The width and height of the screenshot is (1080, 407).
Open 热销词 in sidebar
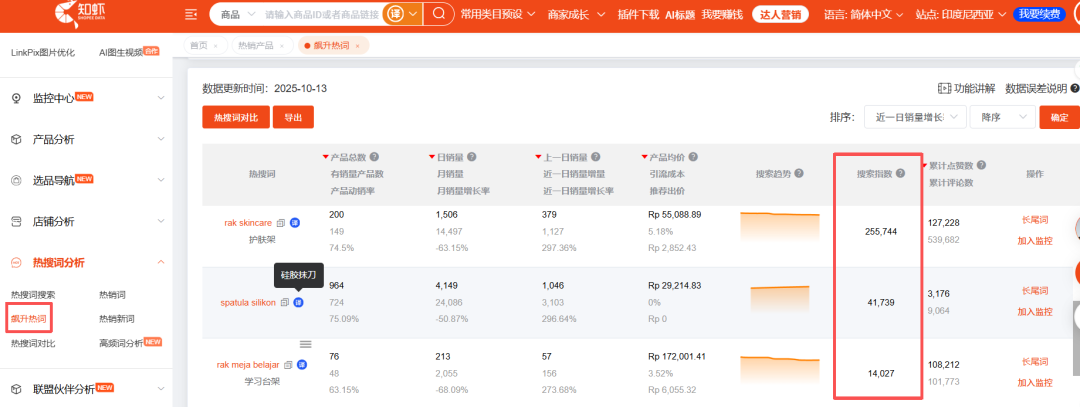112,295
